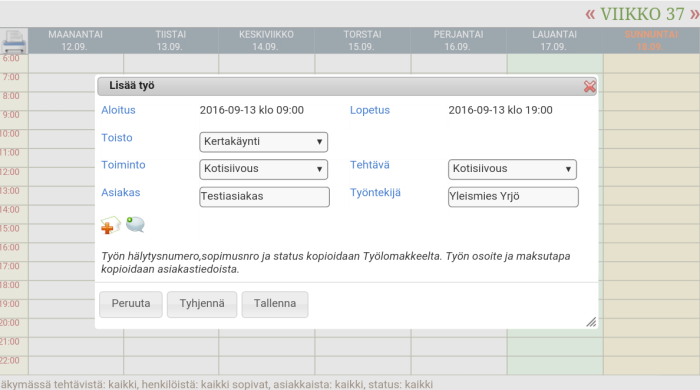700x390 pixels.
Task: Go to next week with right arrows
Action: point(695,14)
